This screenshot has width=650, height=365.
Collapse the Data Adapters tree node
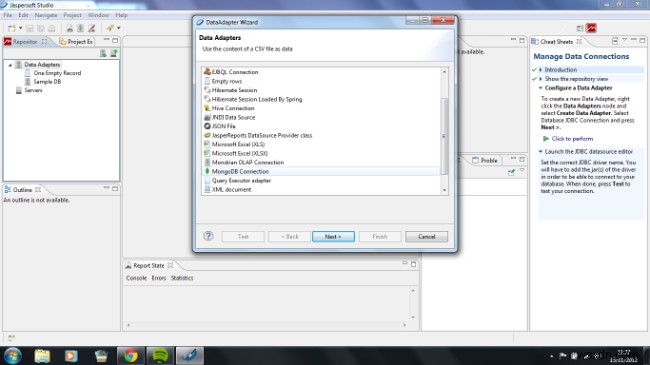[10, 65]
